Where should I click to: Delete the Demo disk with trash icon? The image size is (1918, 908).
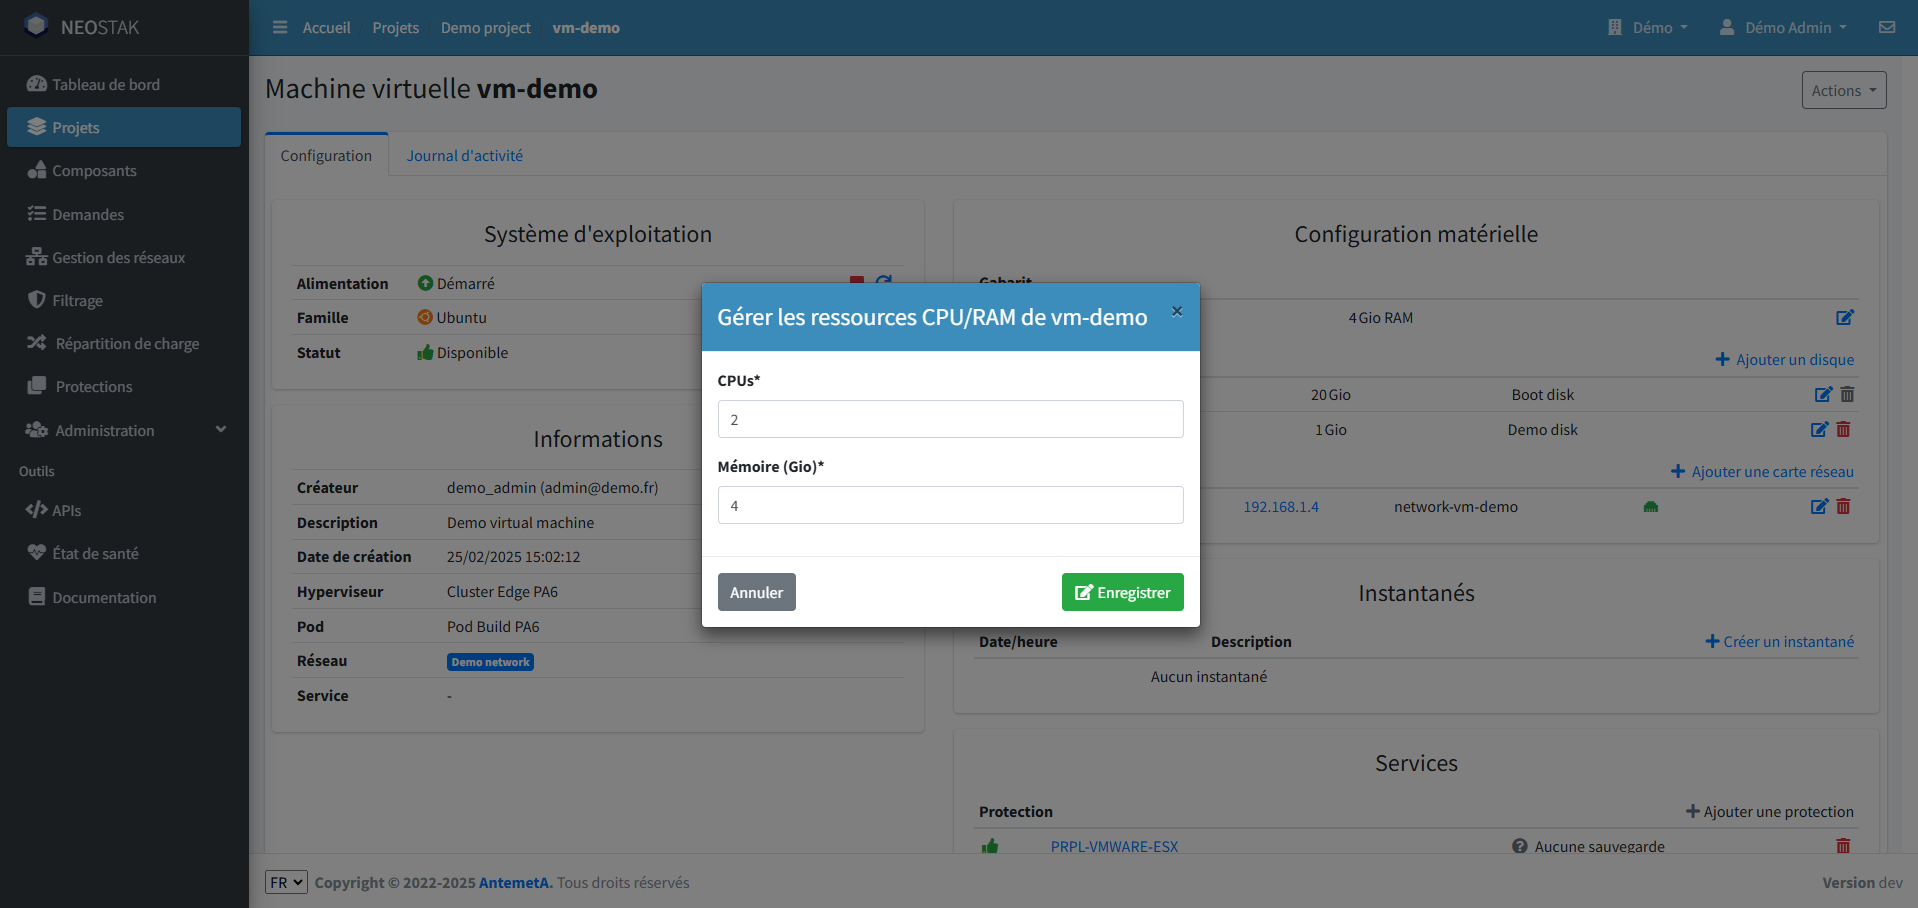click(1843, 430)
